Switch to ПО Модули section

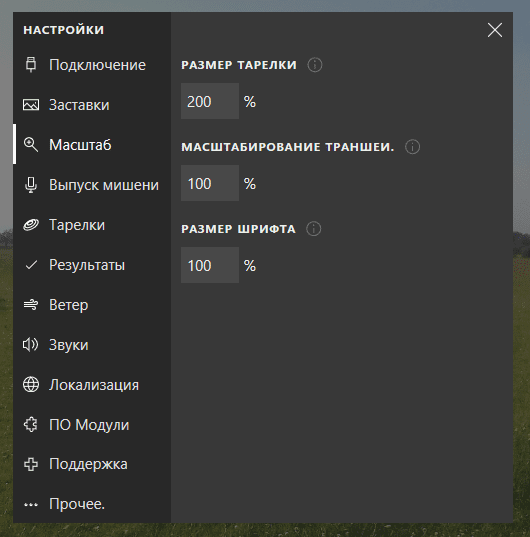[92, 425]
